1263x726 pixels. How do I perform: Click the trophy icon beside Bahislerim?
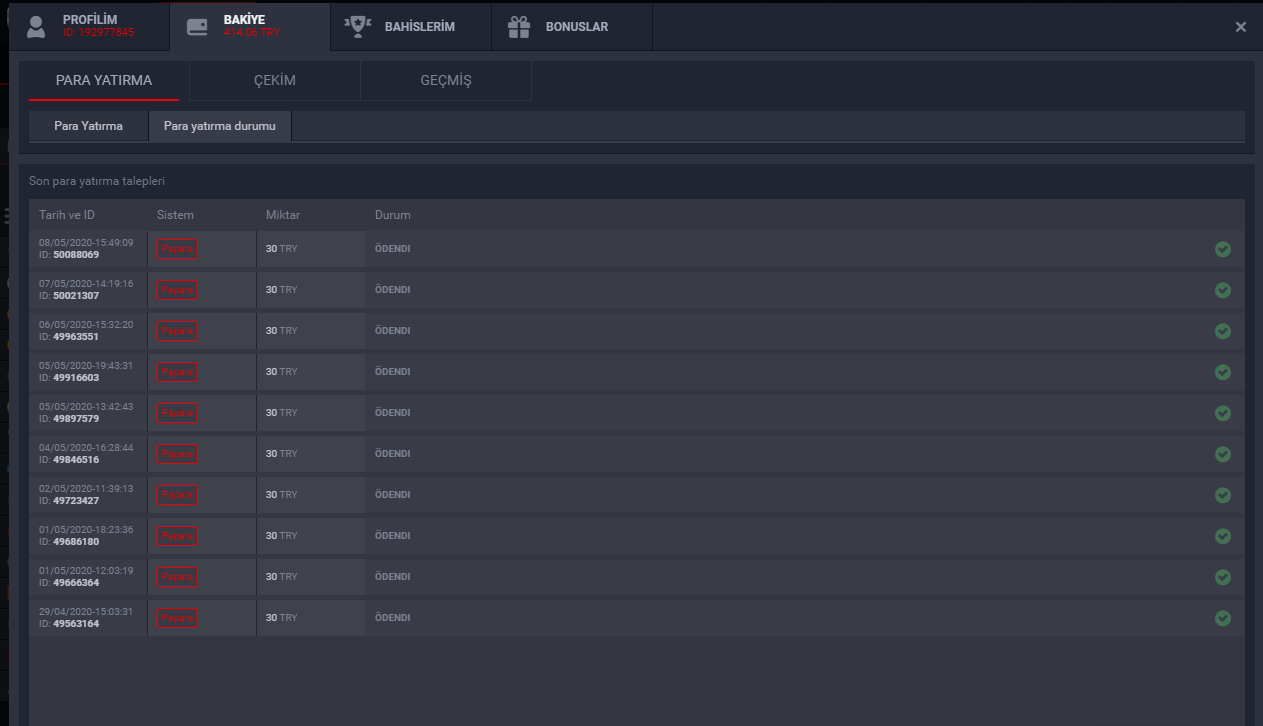coord(357,27)
